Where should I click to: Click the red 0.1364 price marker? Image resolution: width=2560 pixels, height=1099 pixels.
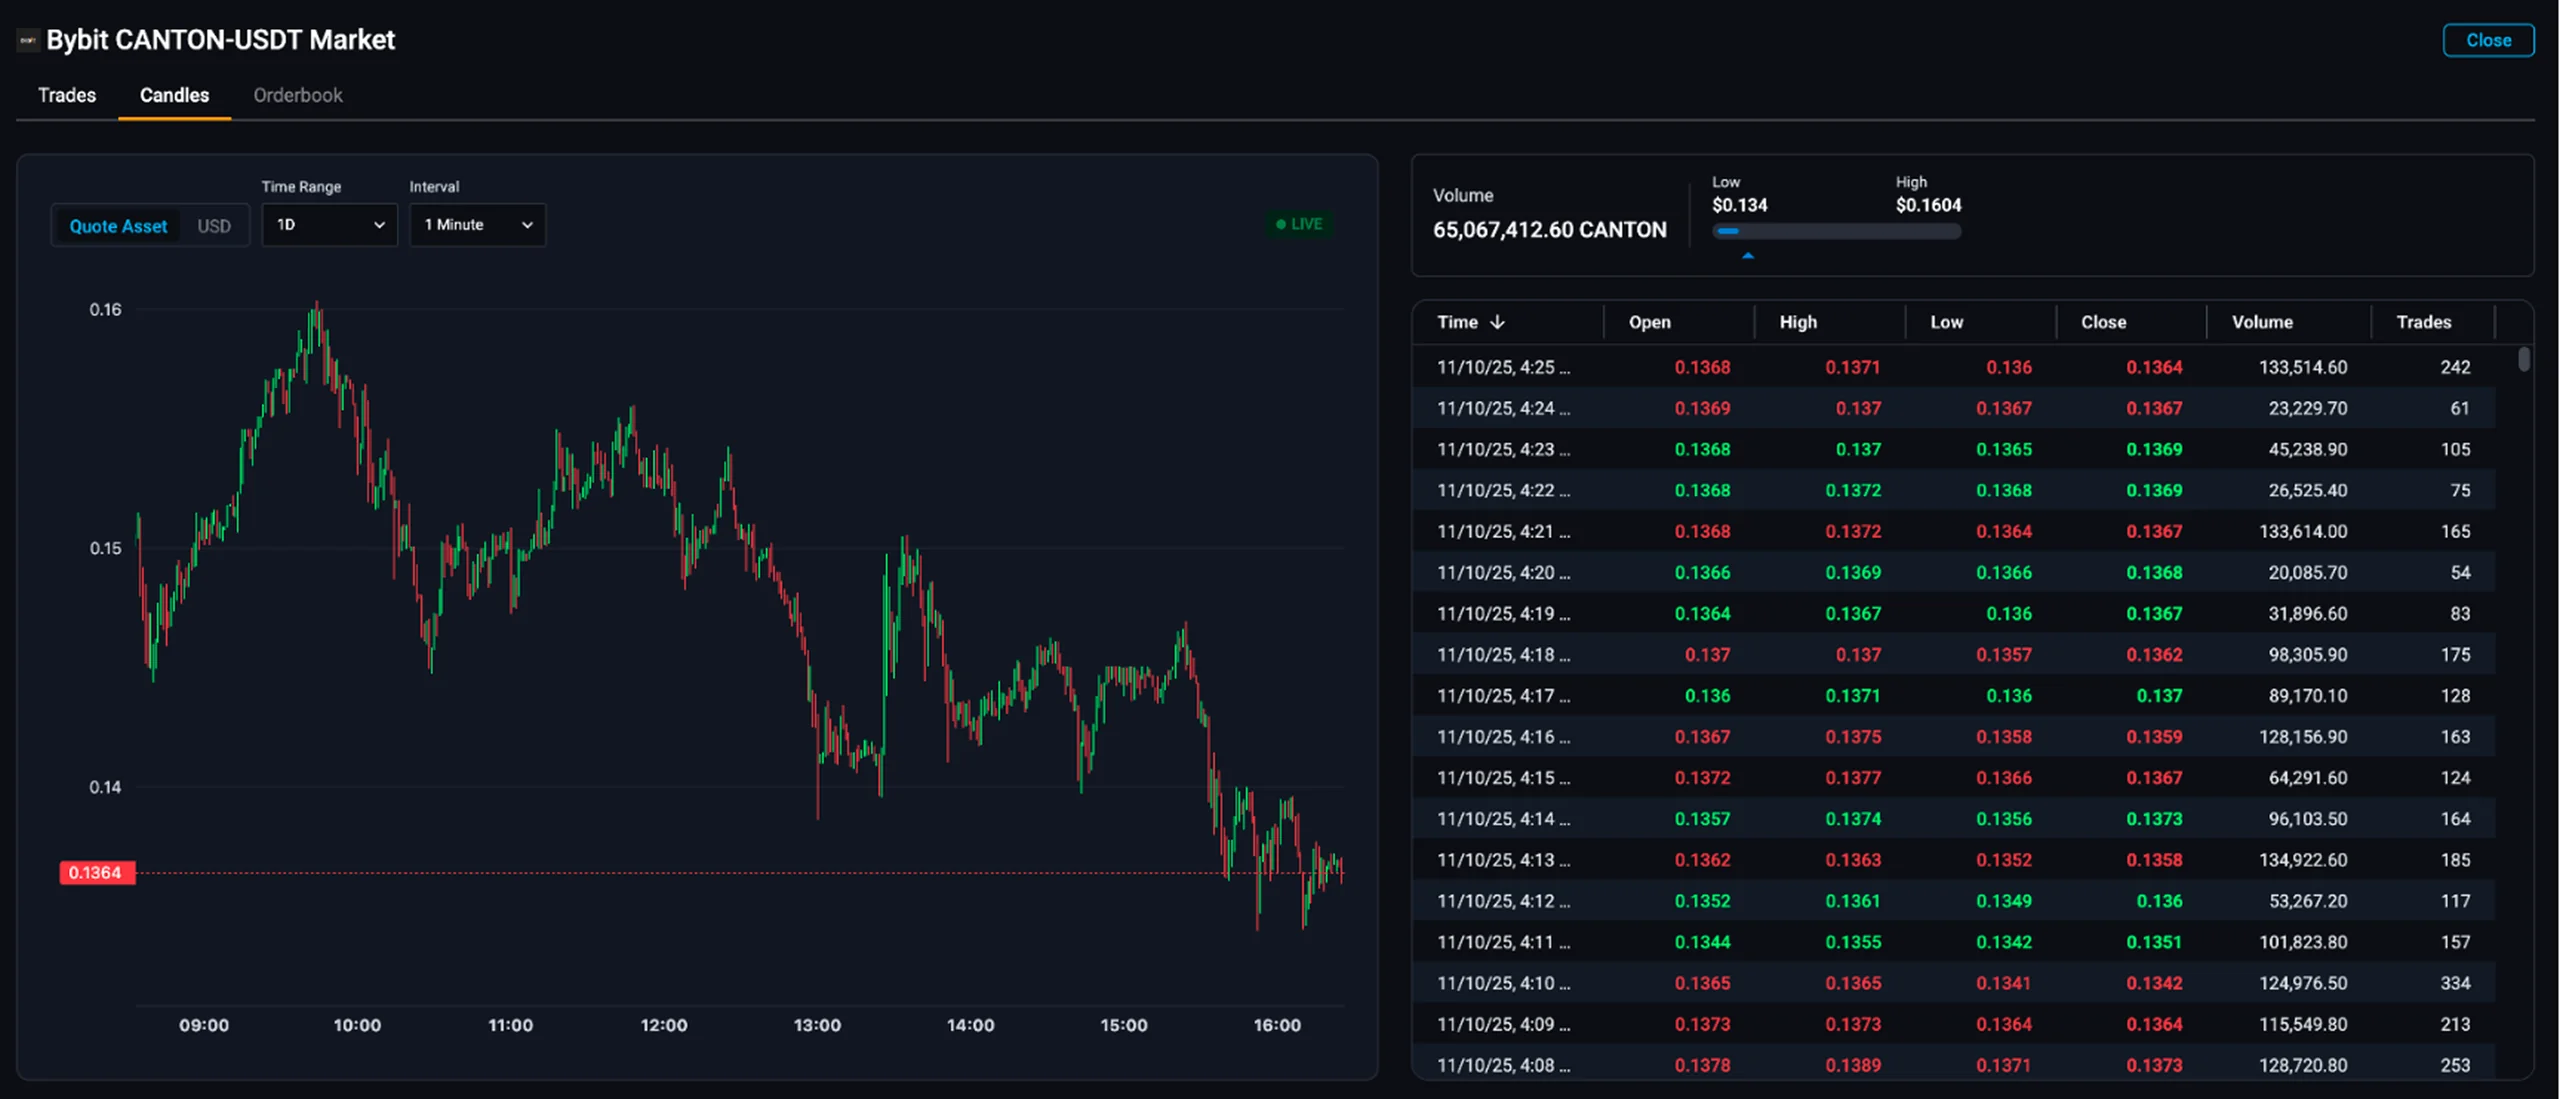(x=96, y=873)
